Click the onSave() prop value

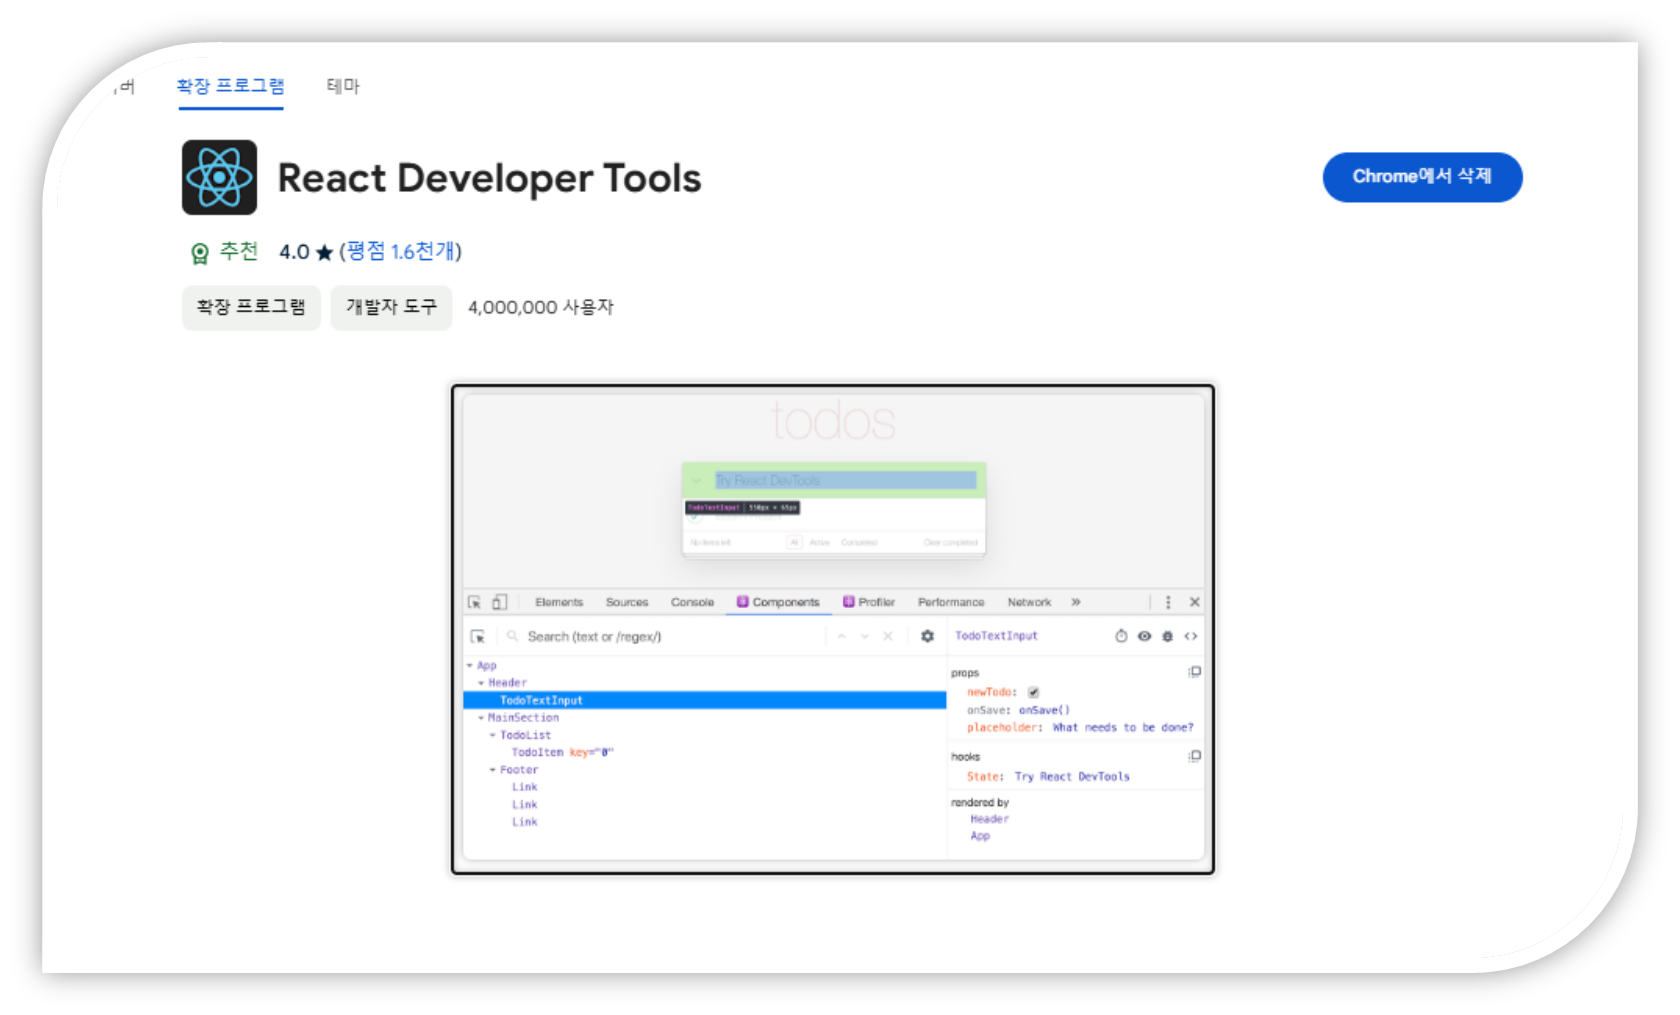1044,710
